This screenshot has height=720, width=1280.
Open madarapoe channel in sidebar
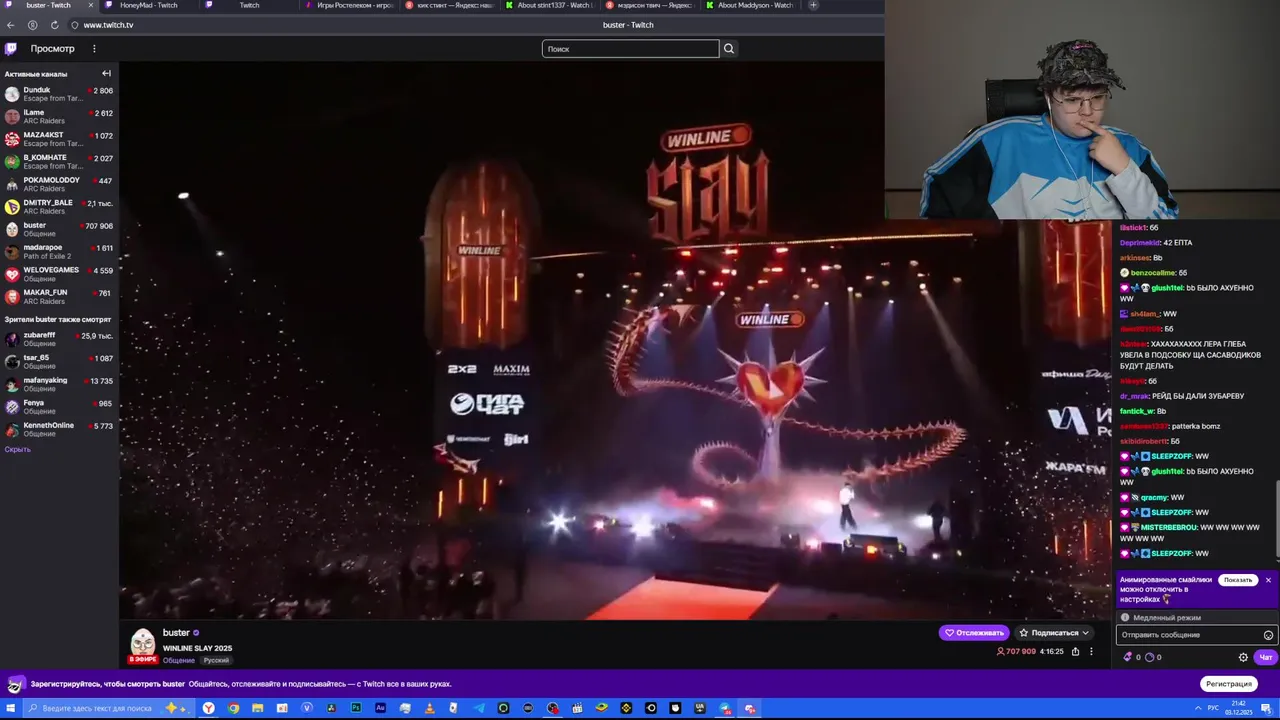click(x=59, y=251)
